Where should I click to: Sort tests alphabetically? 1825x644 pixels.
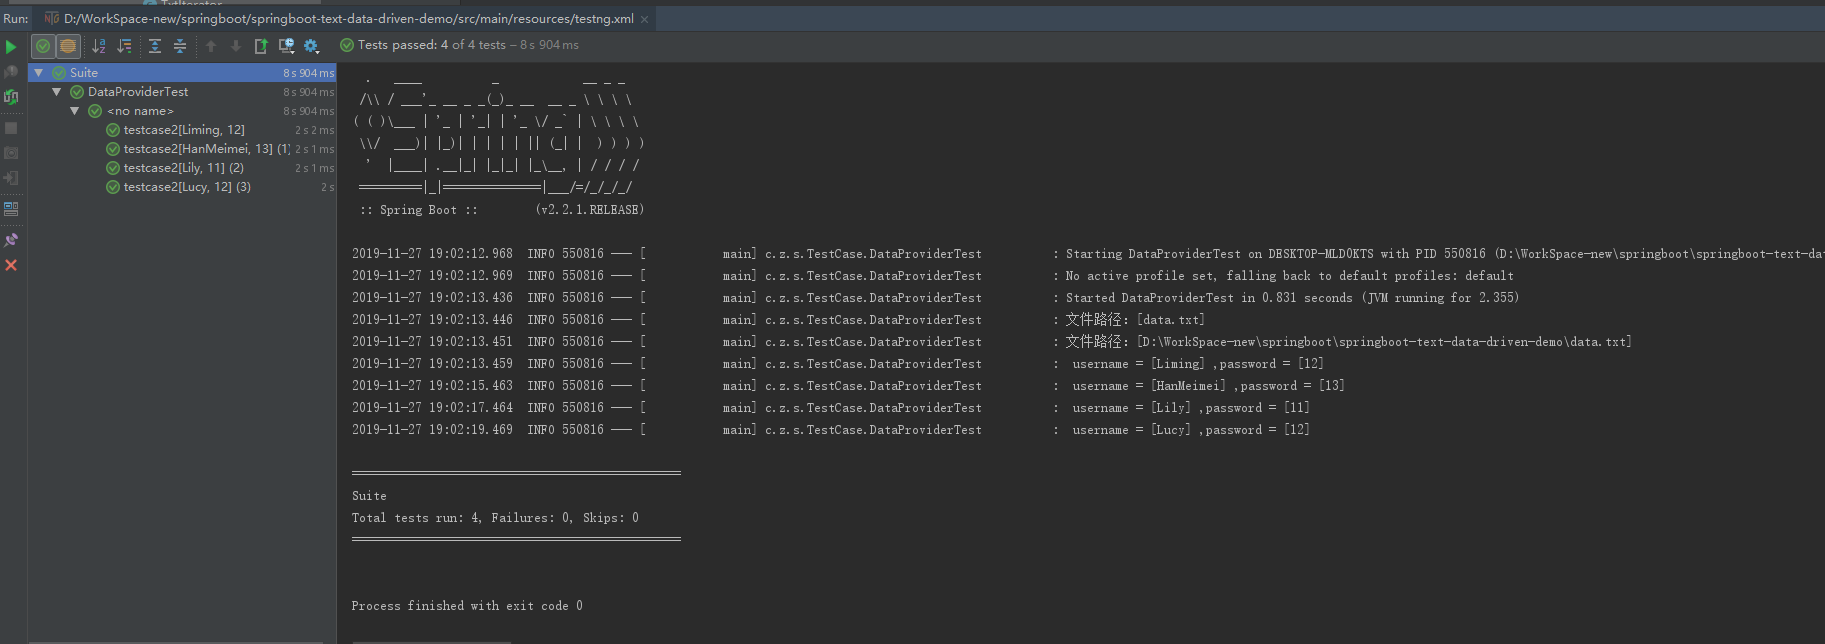[99, 46]
